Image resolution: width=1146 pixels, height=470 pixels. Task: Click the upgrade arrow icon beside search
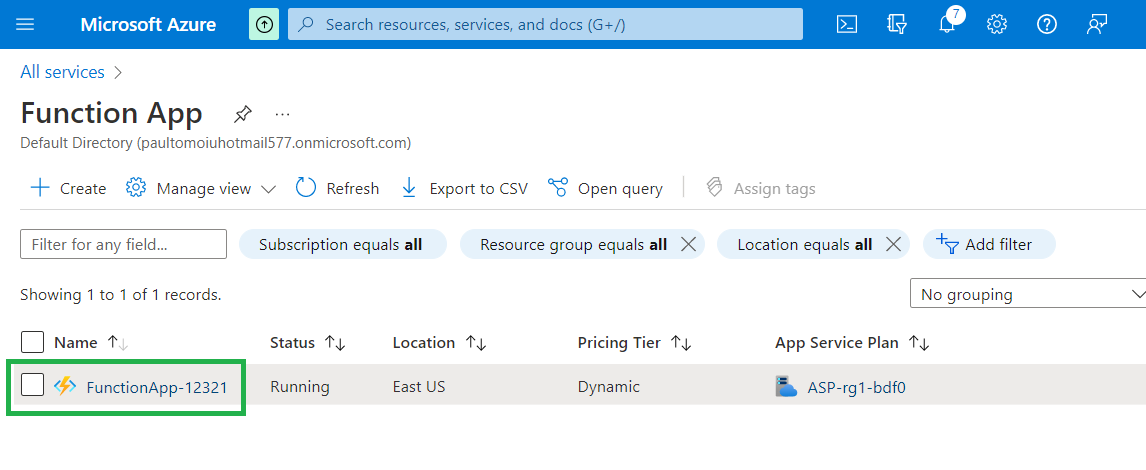tap(264, 24)
